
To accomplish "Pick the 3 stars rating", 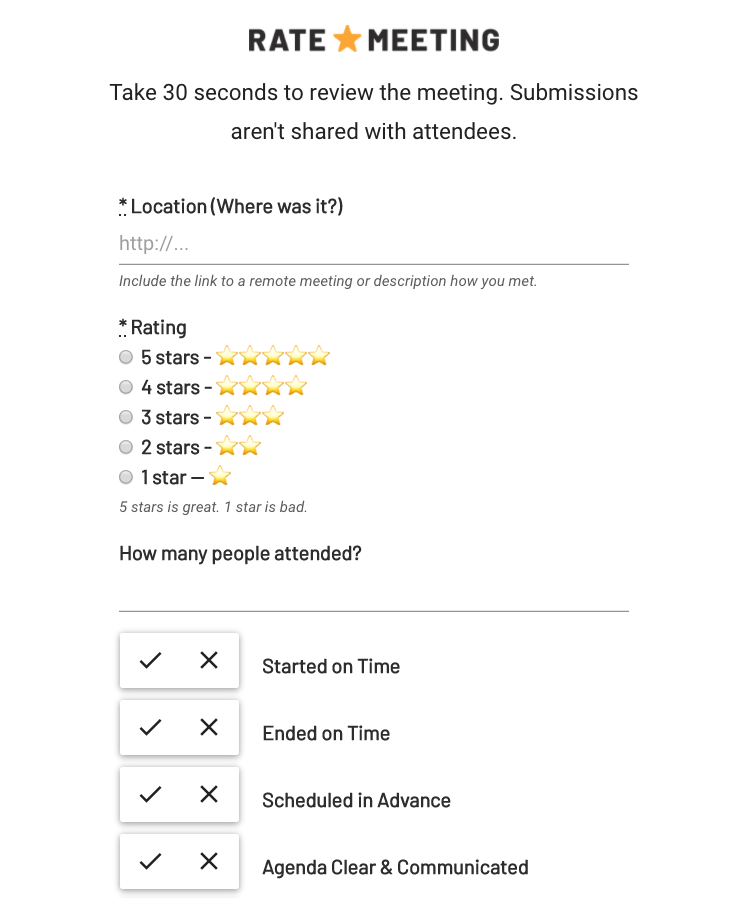I will click(126, 417).
